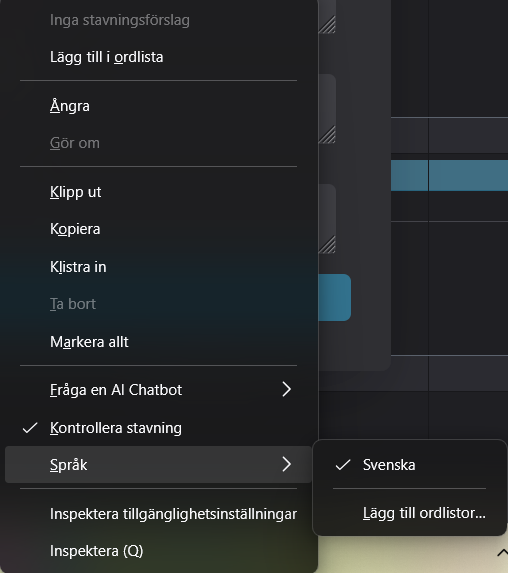Click the chevron arrow on Fråga en AI Chatbot

click(287, 390)
